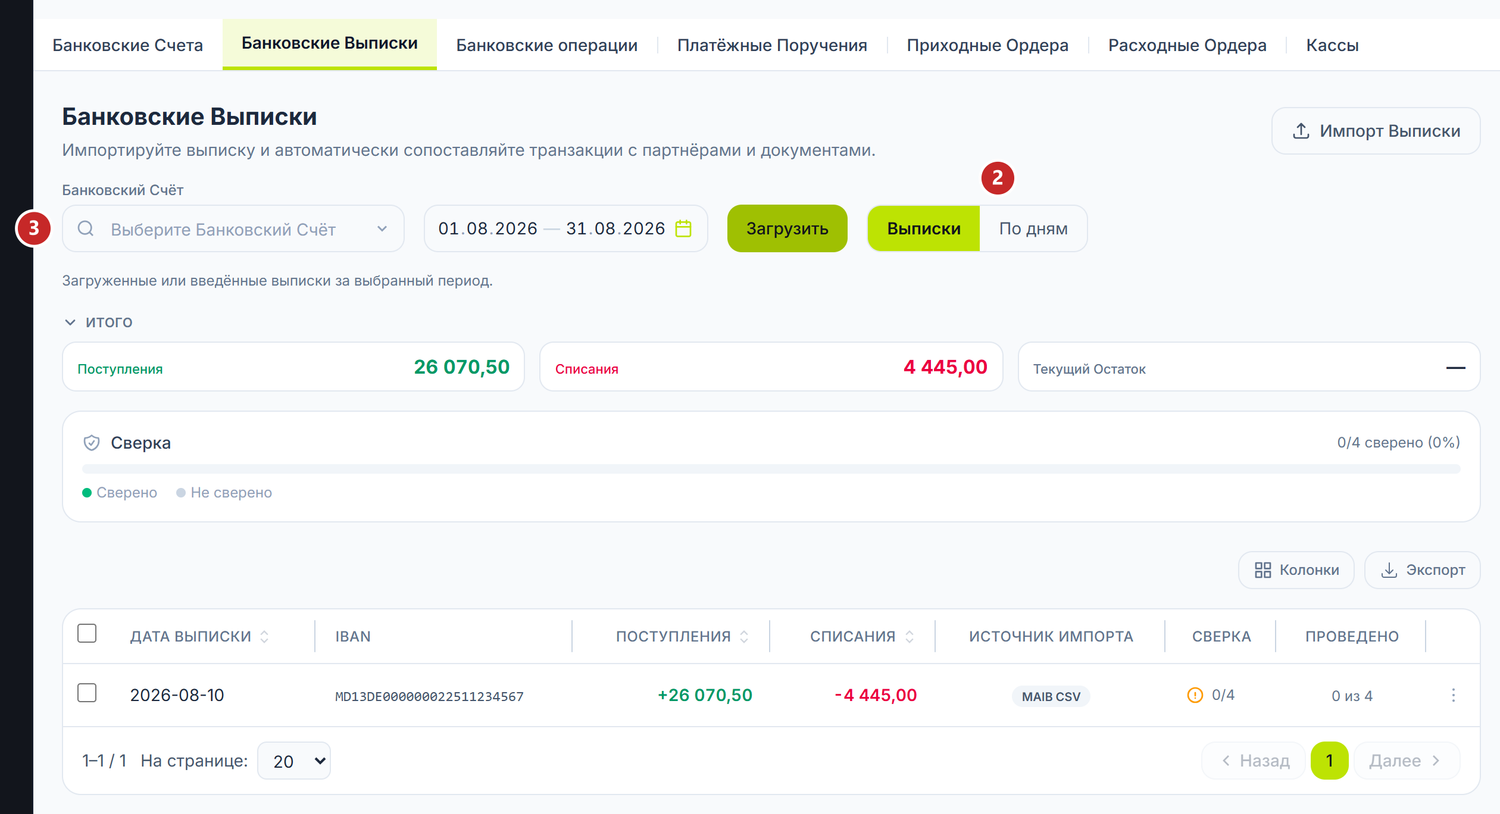Go to page 1 in pagination
The height and width of the screenshot is (814, 1500).
coord(1329,761)
